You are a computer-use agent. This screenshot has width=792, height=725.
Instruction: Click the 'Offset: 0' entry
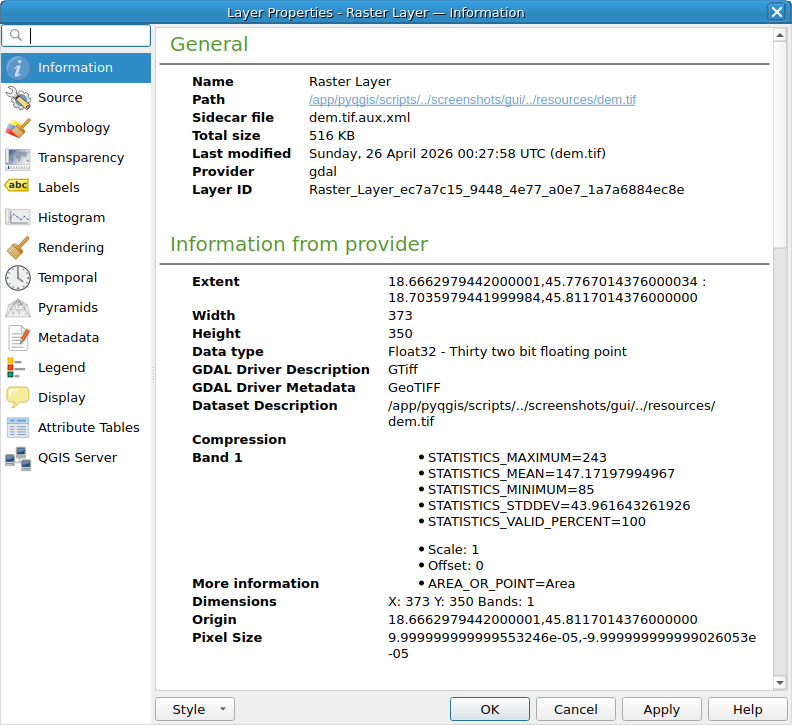coord(456,566)
